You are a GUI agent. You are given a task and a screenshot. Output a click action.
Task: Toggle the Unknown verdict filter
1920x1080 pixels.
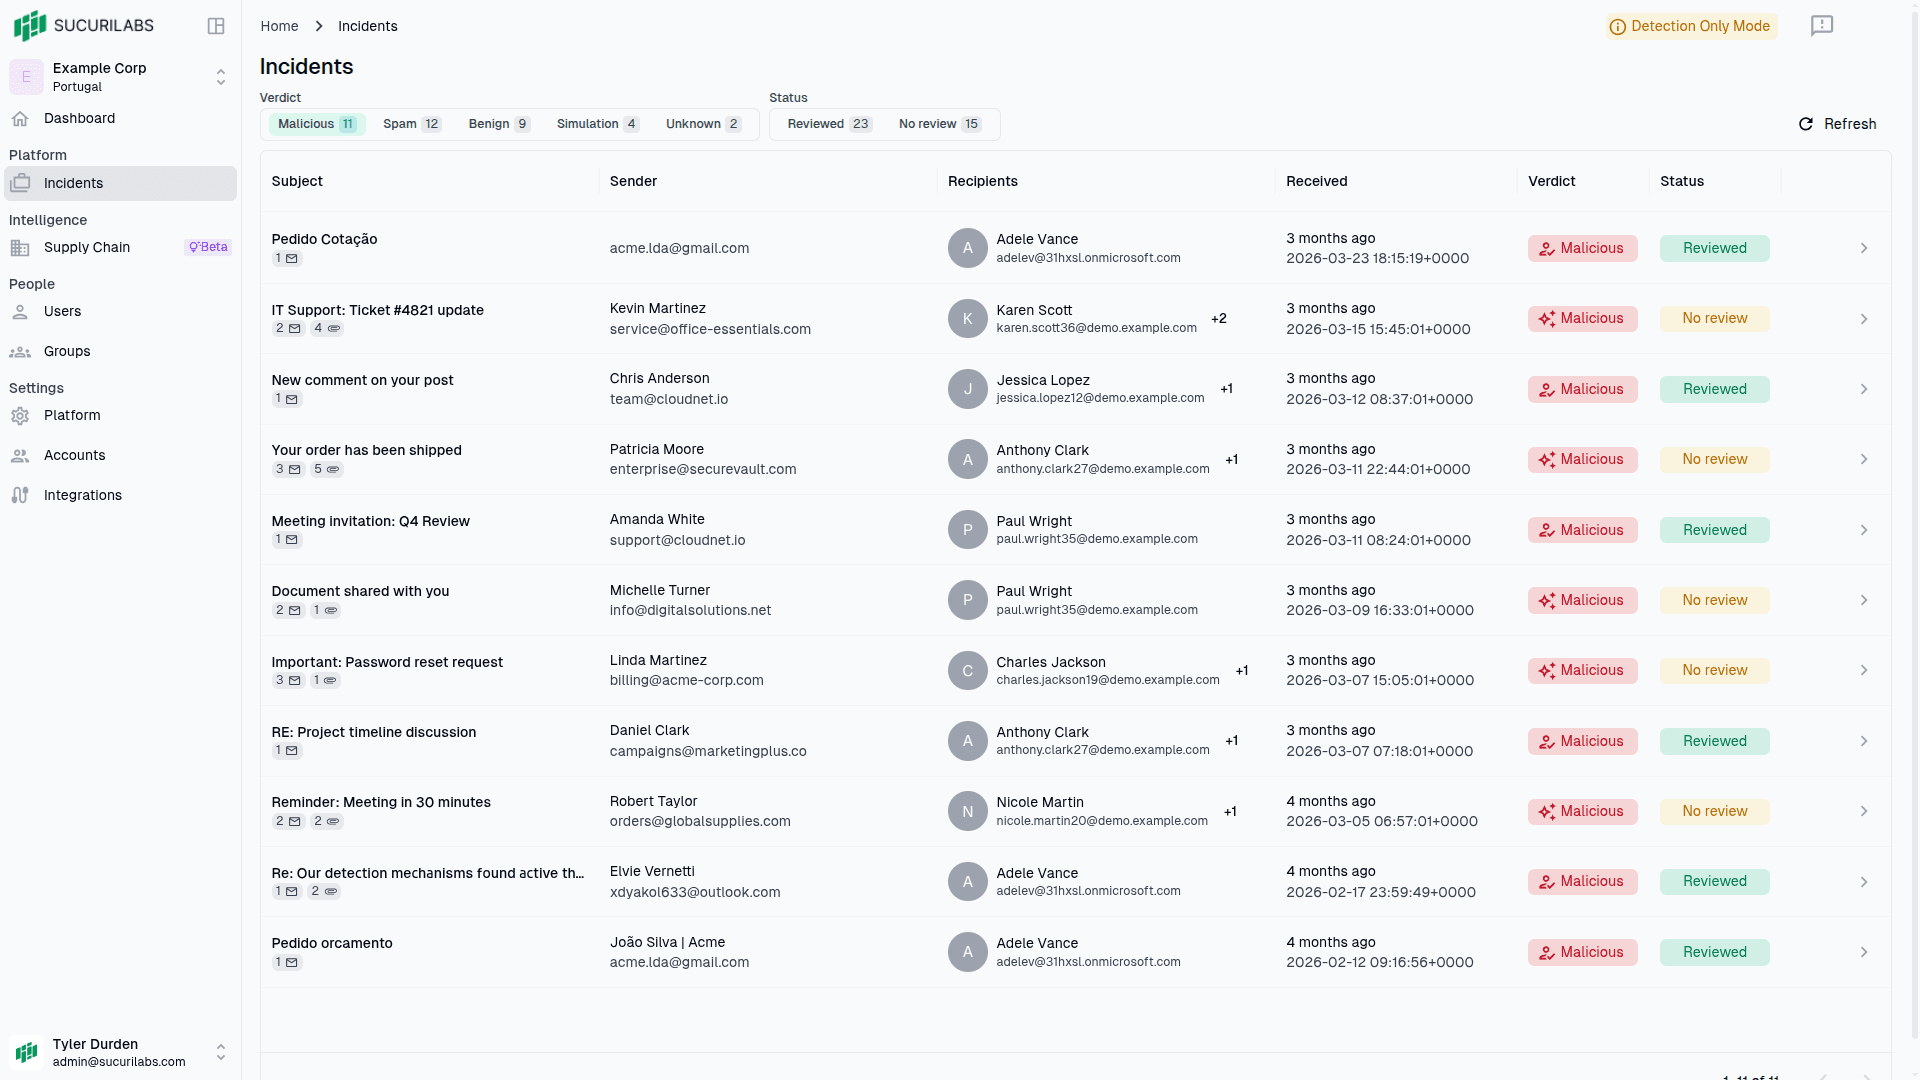click(703, 124)
